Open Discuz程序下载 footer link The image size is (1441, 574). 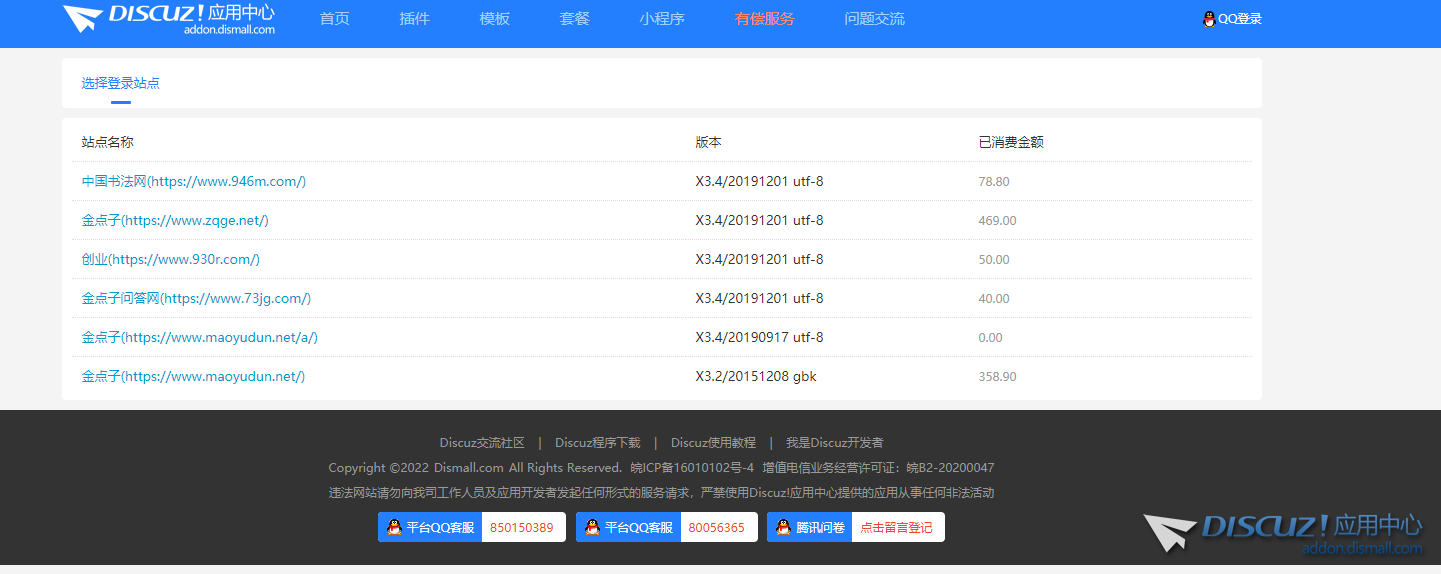click(x=598, y=443)
